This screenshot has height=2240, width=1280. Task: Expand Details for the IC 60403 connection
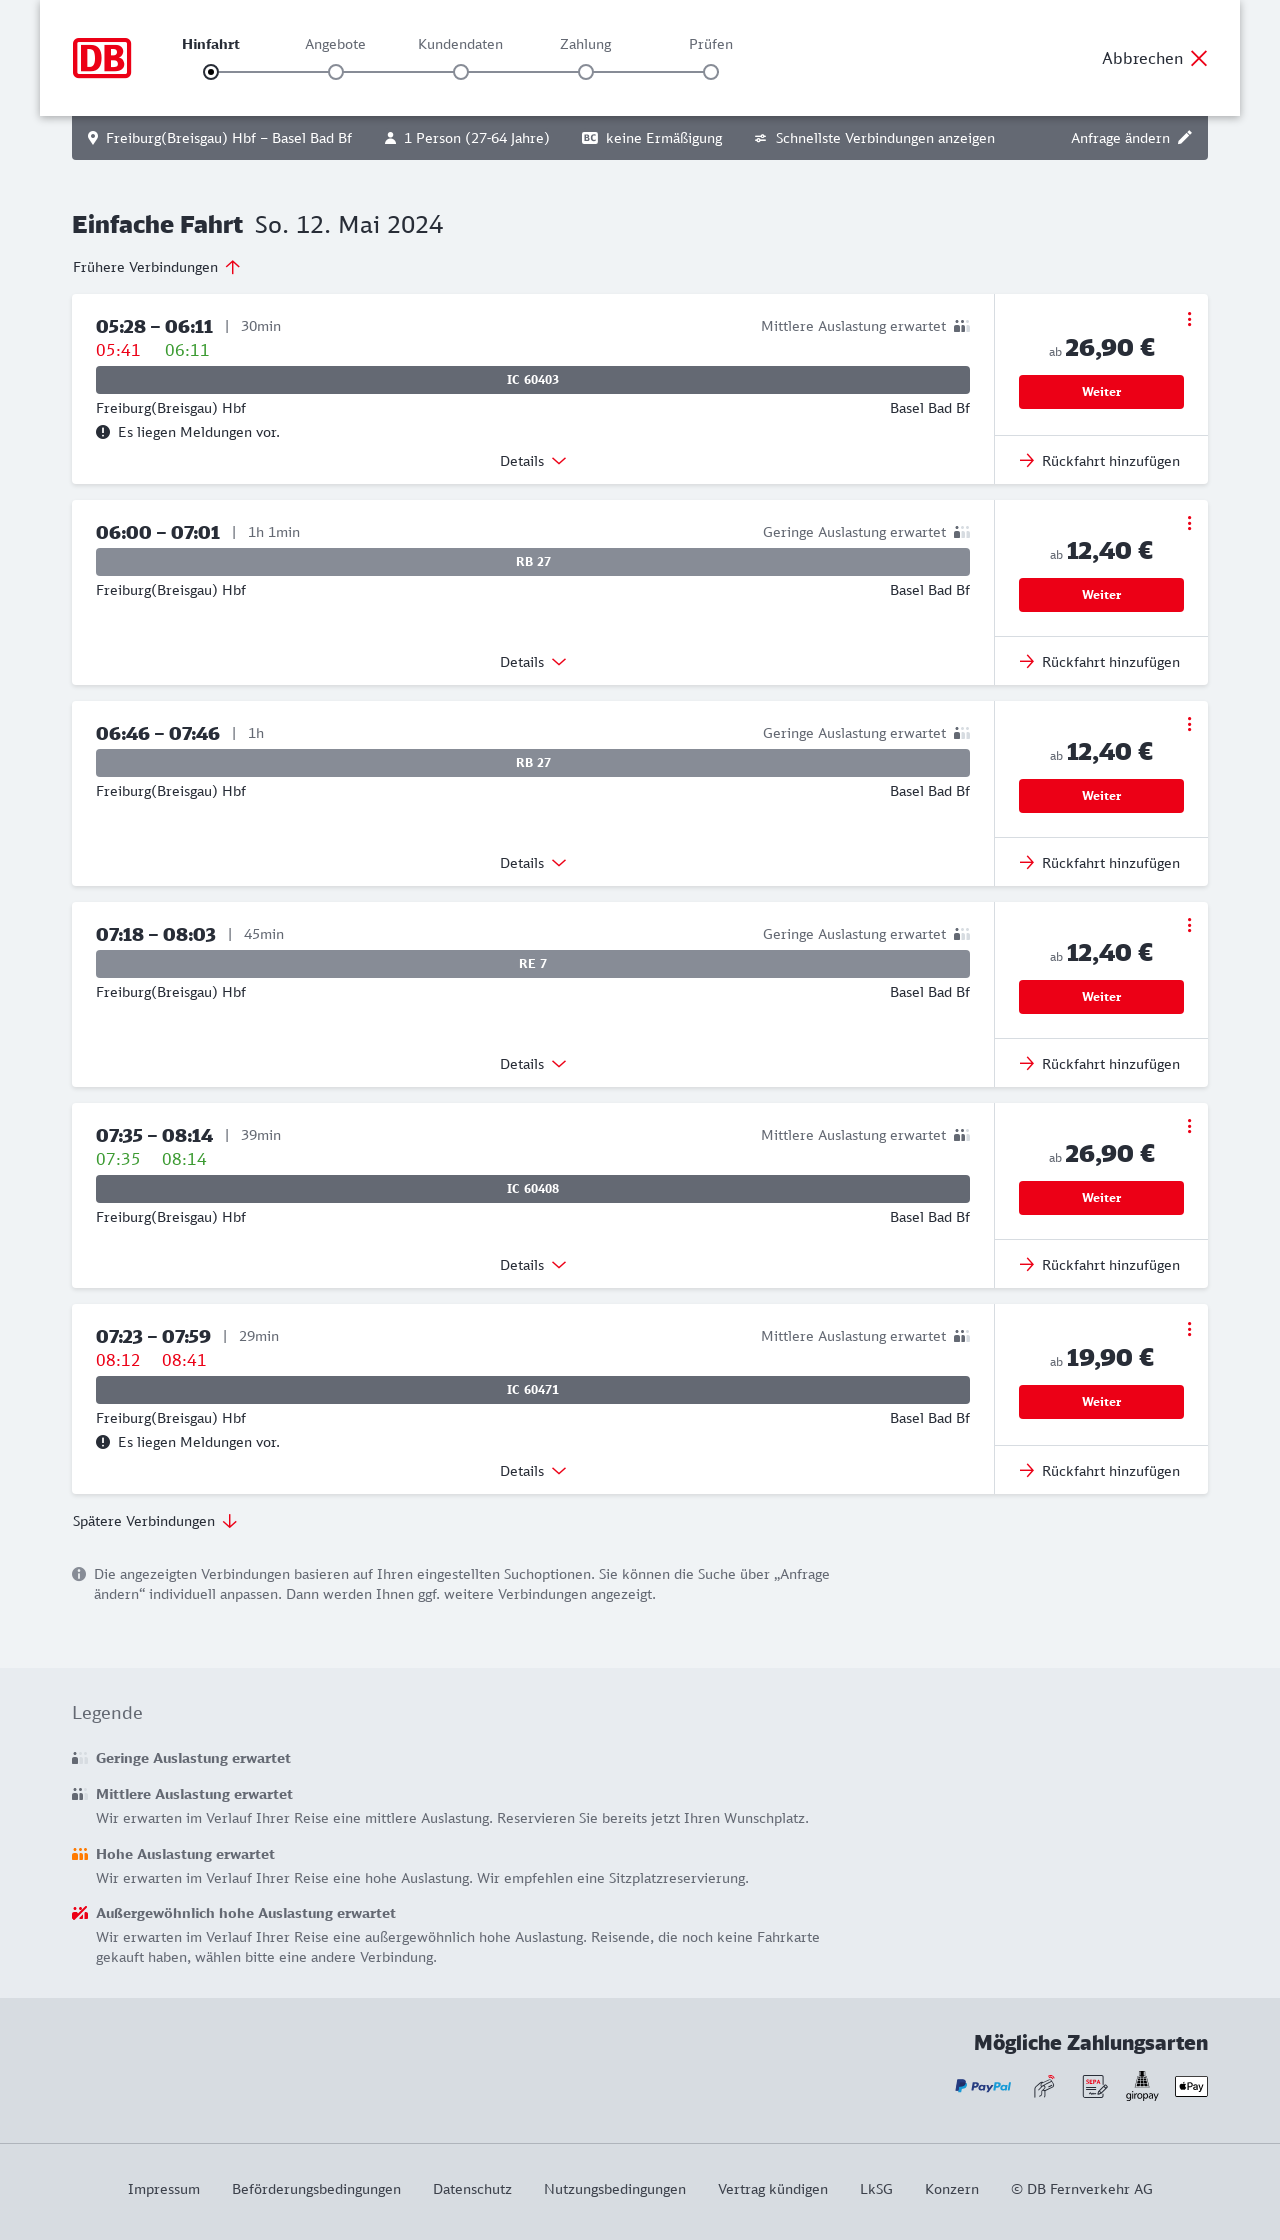tap(533, 461)
